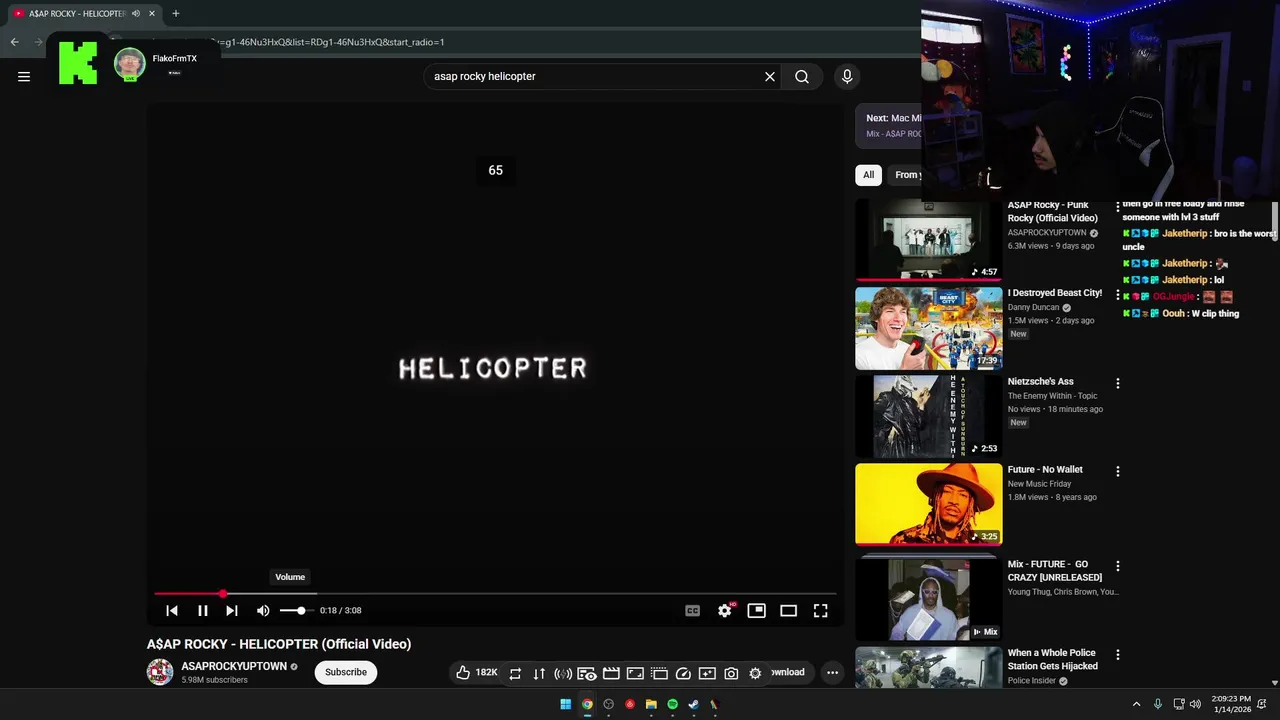Click the sparkle video filters icon
The width and height of the screenshot is (1280, 720).
(x=707, y=673)
